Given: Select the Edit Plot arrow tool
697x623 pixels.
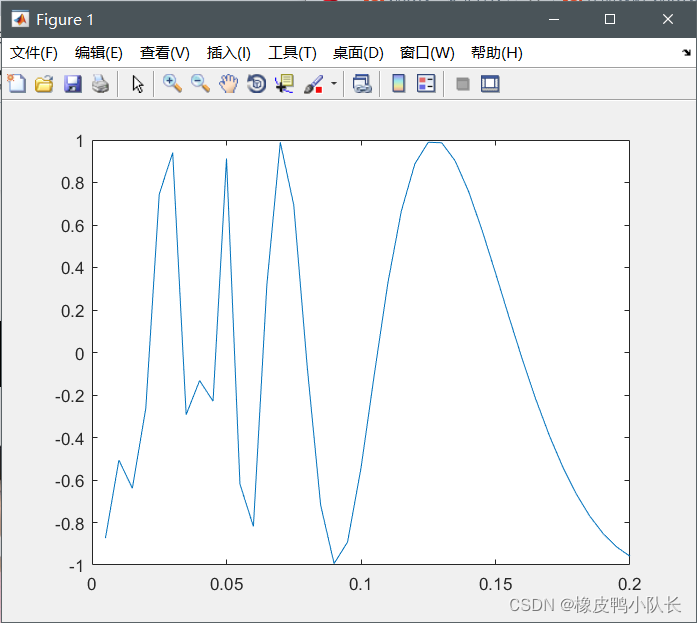Looking at the screenshot, I should pos(138,84).
